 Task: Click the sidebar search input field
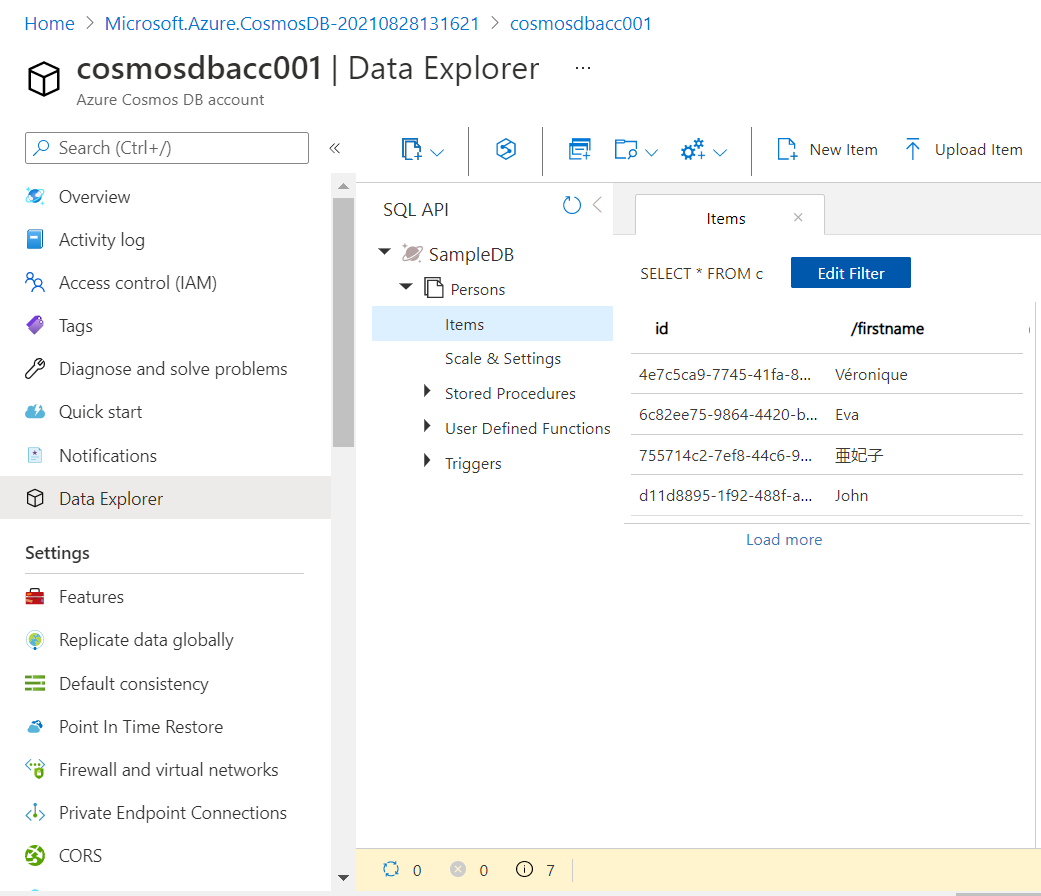pos(167,148)
